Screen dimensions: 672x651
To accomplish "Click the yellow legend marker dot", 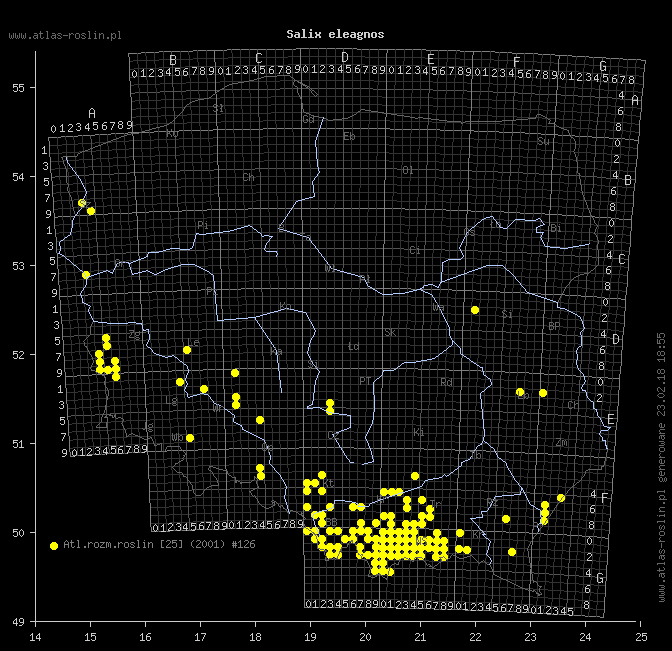I will coord(54,546).
